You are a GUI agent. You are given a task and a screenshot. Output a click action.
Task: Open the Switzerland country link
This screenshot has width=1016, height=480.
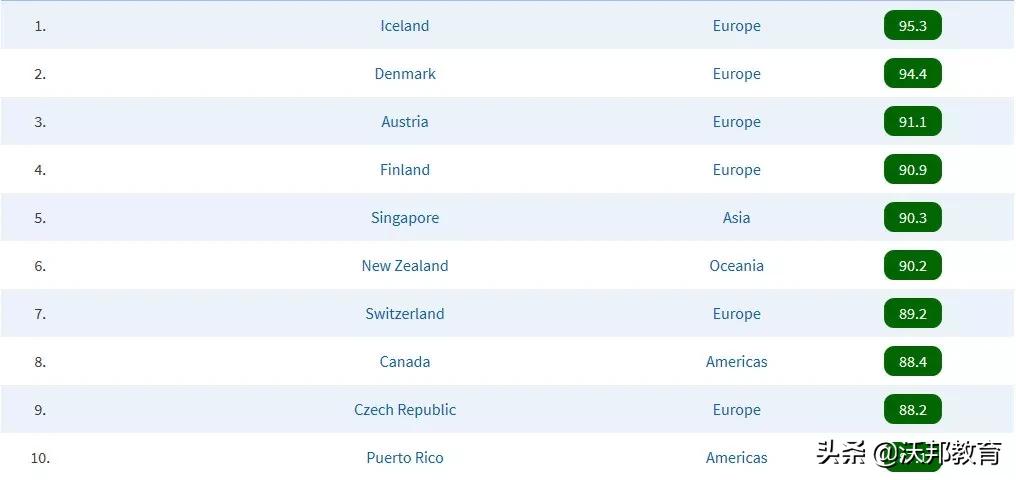click(x=405, y=314)
